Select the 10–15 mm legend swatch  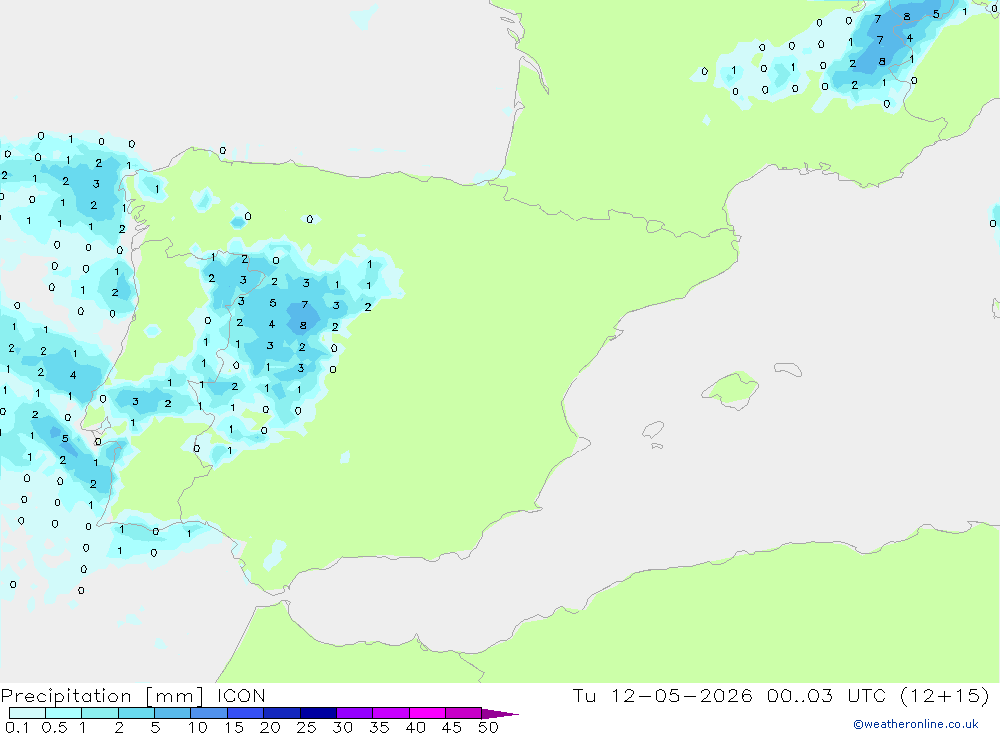tap(209, 713)
